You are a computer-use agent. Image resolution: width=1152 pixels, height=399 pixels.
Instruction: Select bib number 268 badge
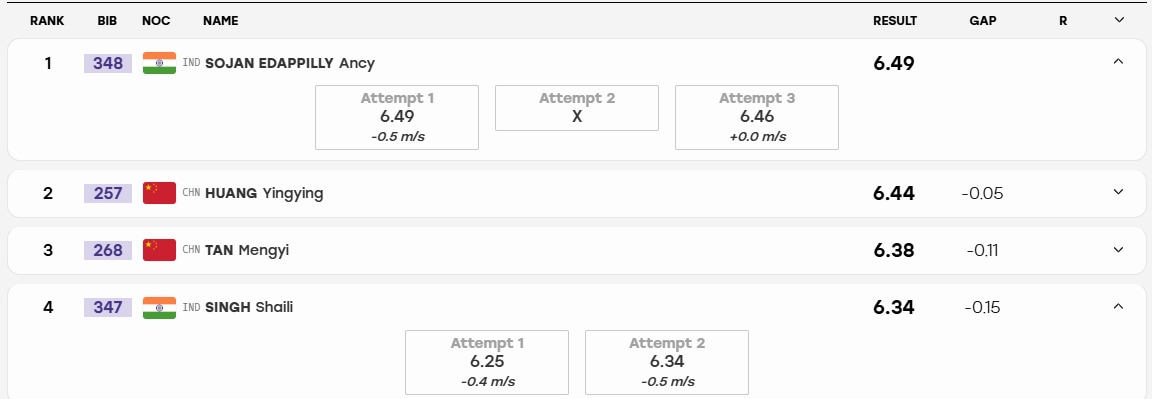tap(108, 250)
